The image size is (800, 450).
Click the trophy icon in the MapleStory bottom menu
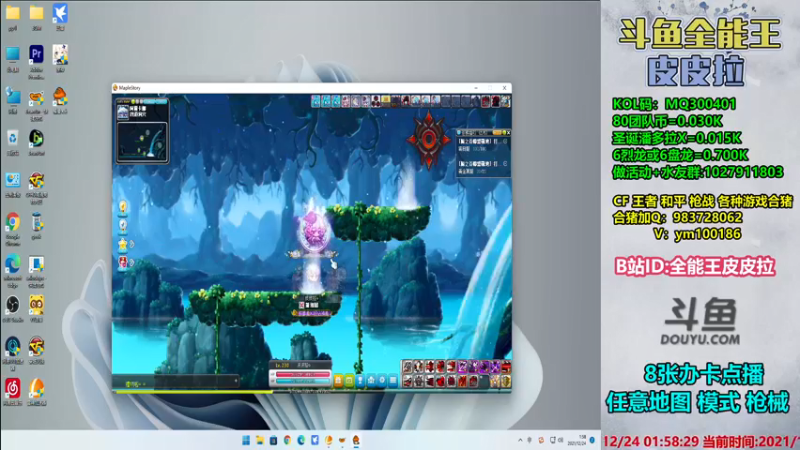click(x=360, y=381)
